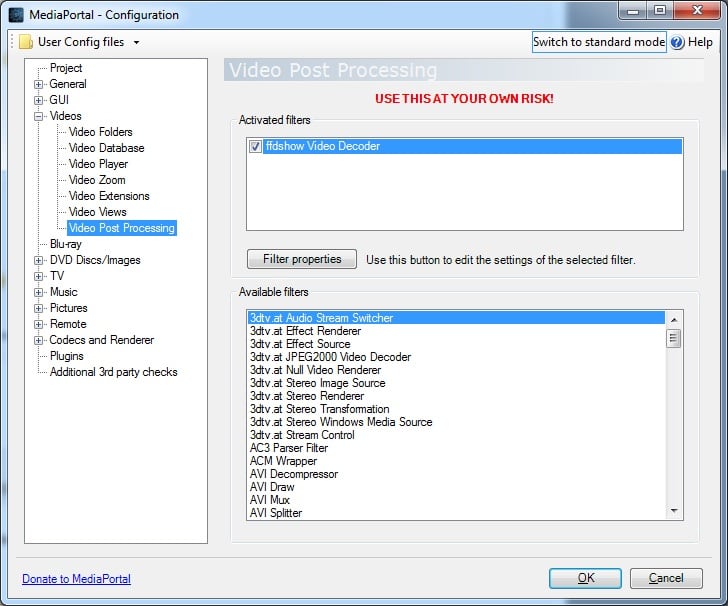Viewport: 728px width, 606px height.
Task: Expand the General tree node
Action: click(39, 84)
